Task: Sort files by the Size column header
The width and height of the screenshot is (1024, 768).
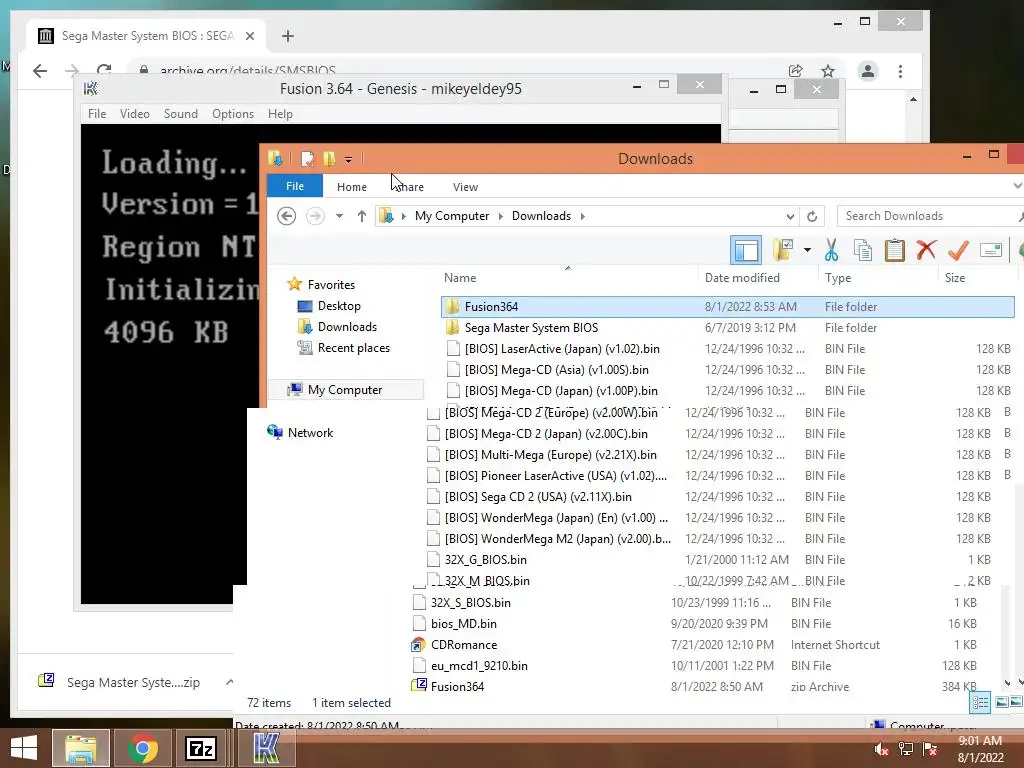Action: tap(954, 278)
